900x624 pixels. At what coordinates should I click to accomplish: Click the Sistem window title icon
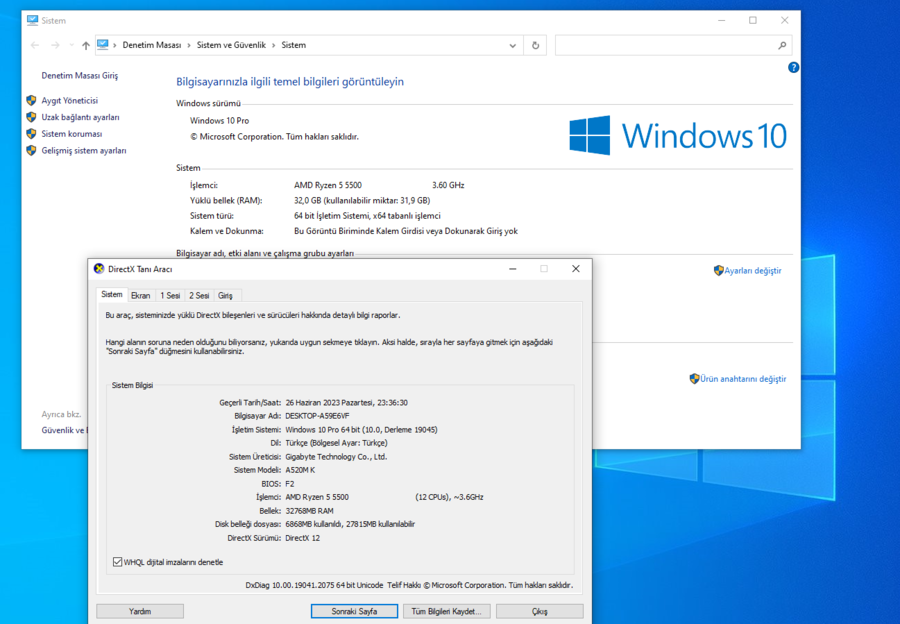click(32, 20)
